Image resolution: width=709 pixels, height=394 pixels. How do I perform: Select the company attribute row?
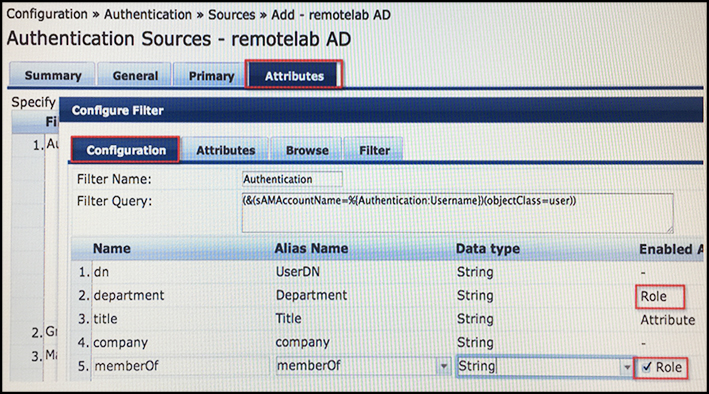coord(387,342)
